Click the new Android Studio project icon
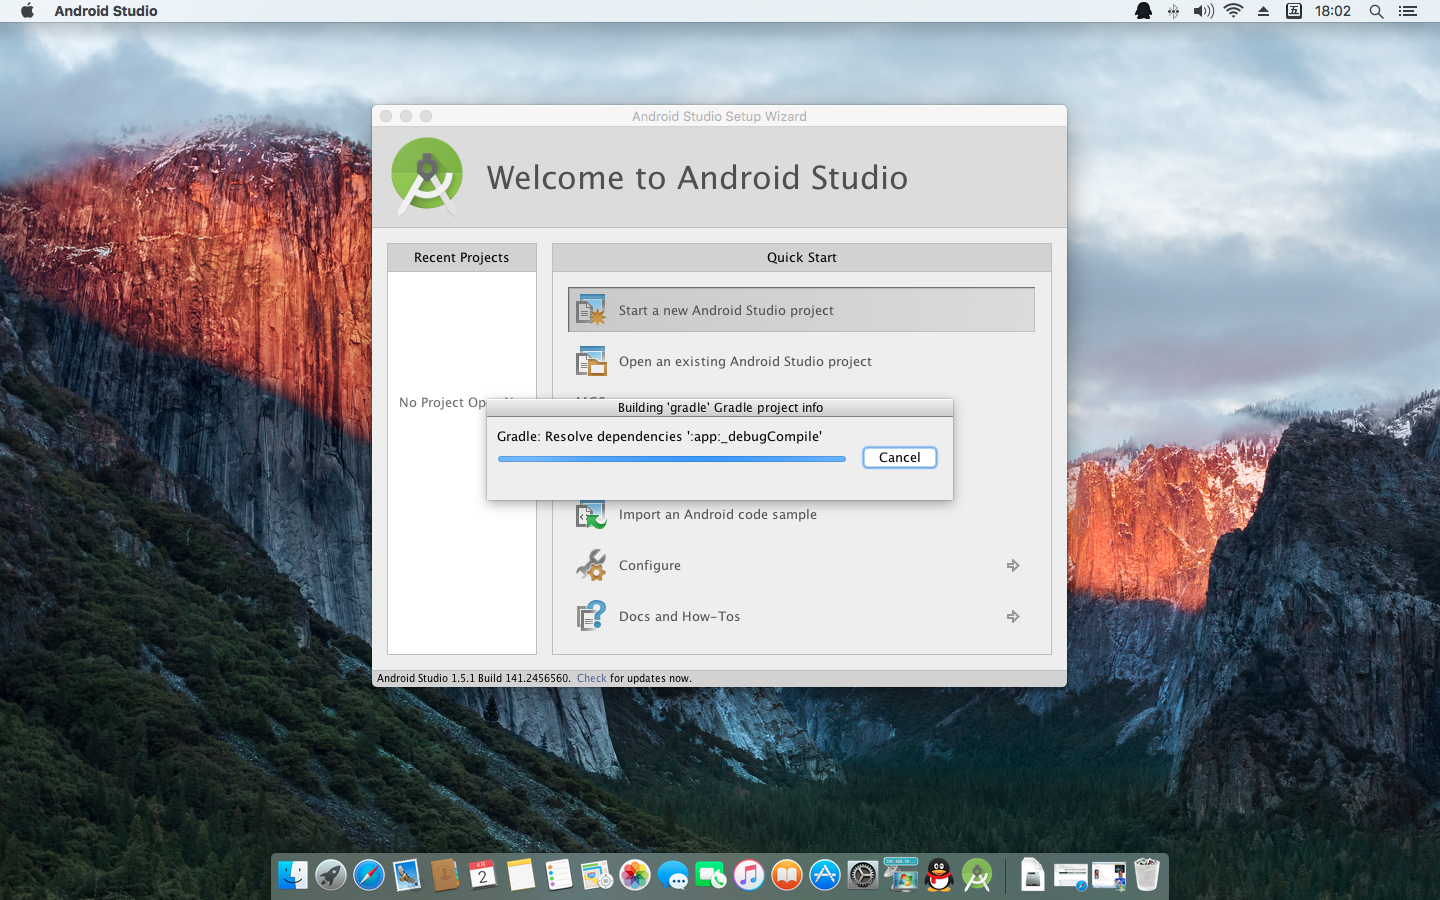1440x900 pixels. [591, 310]
